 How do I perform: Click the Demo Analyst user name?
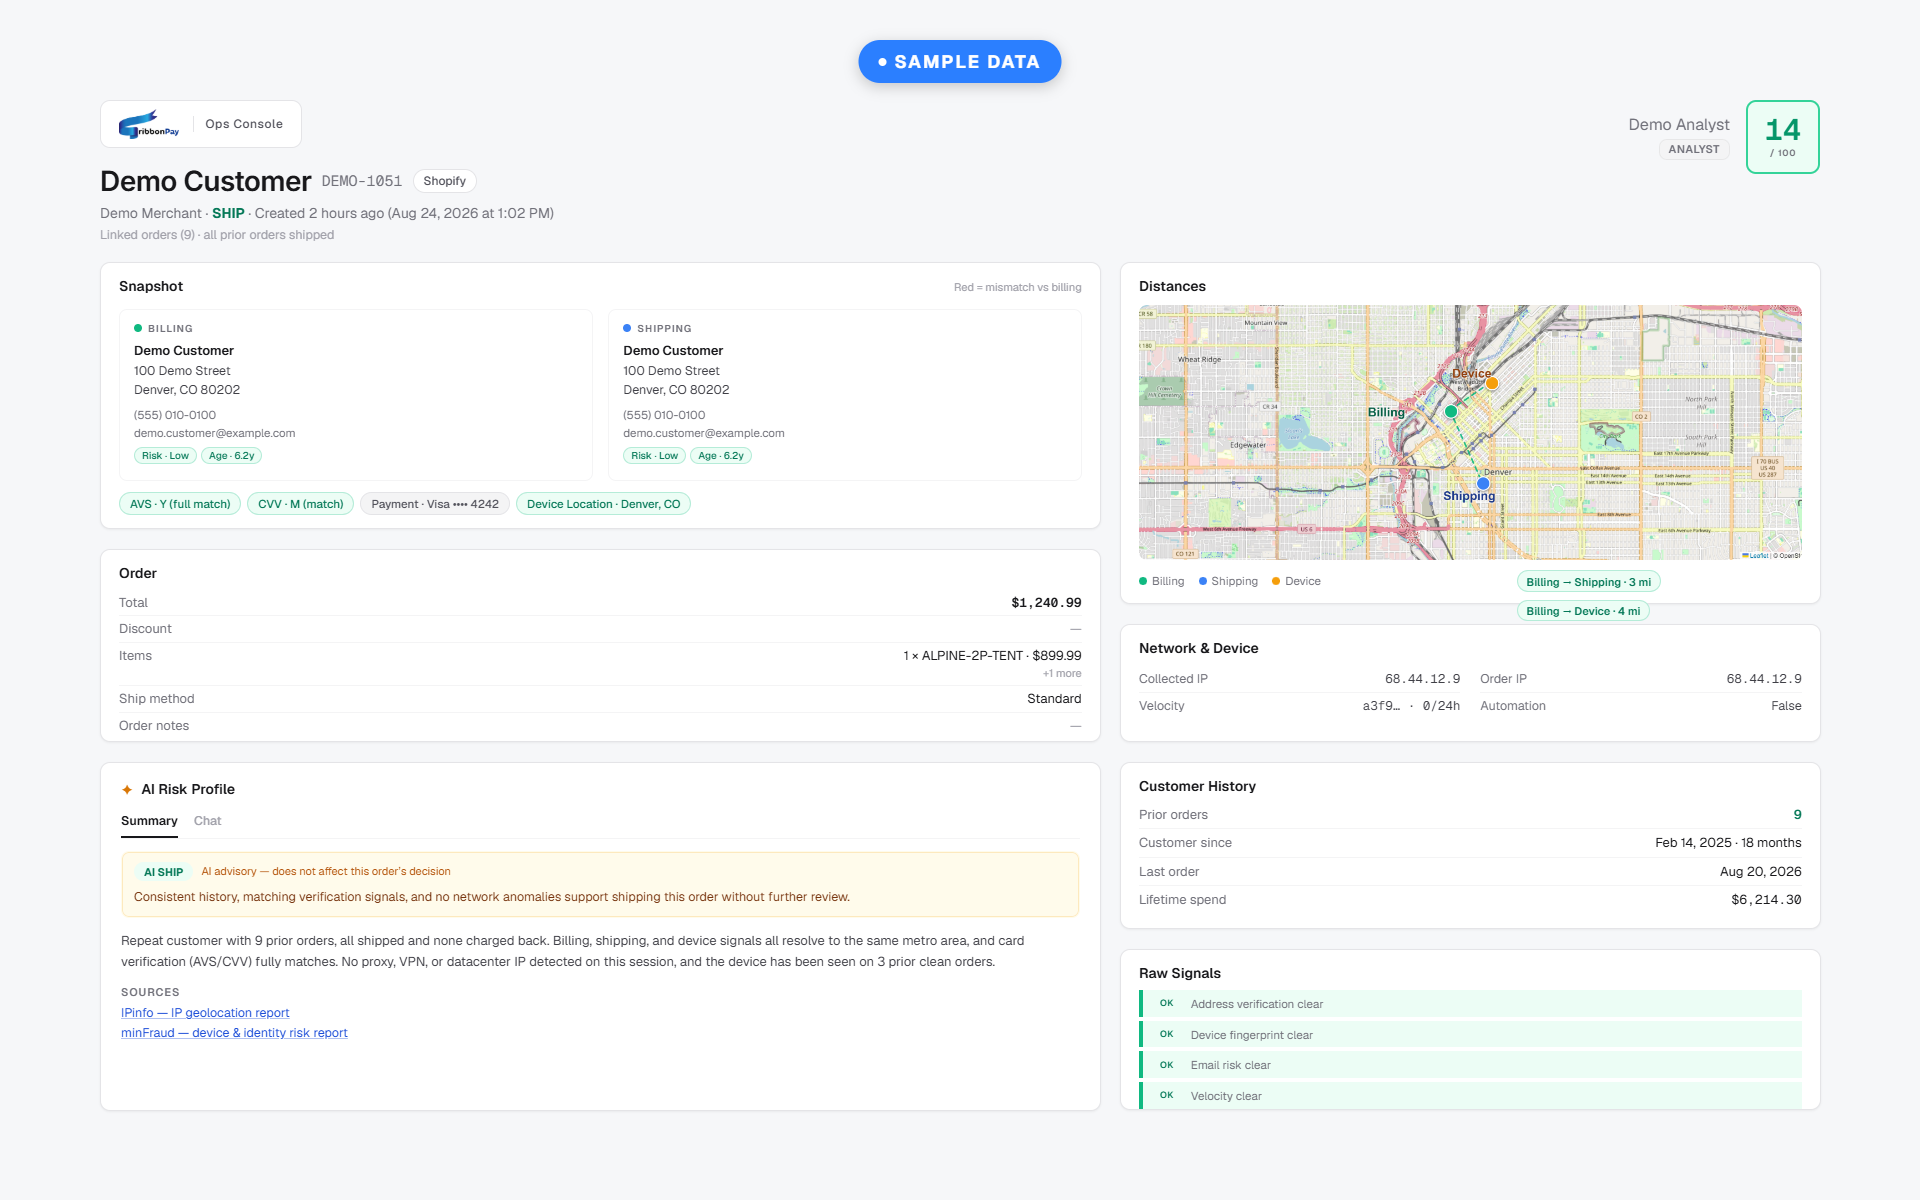(x=1678, y=125)
